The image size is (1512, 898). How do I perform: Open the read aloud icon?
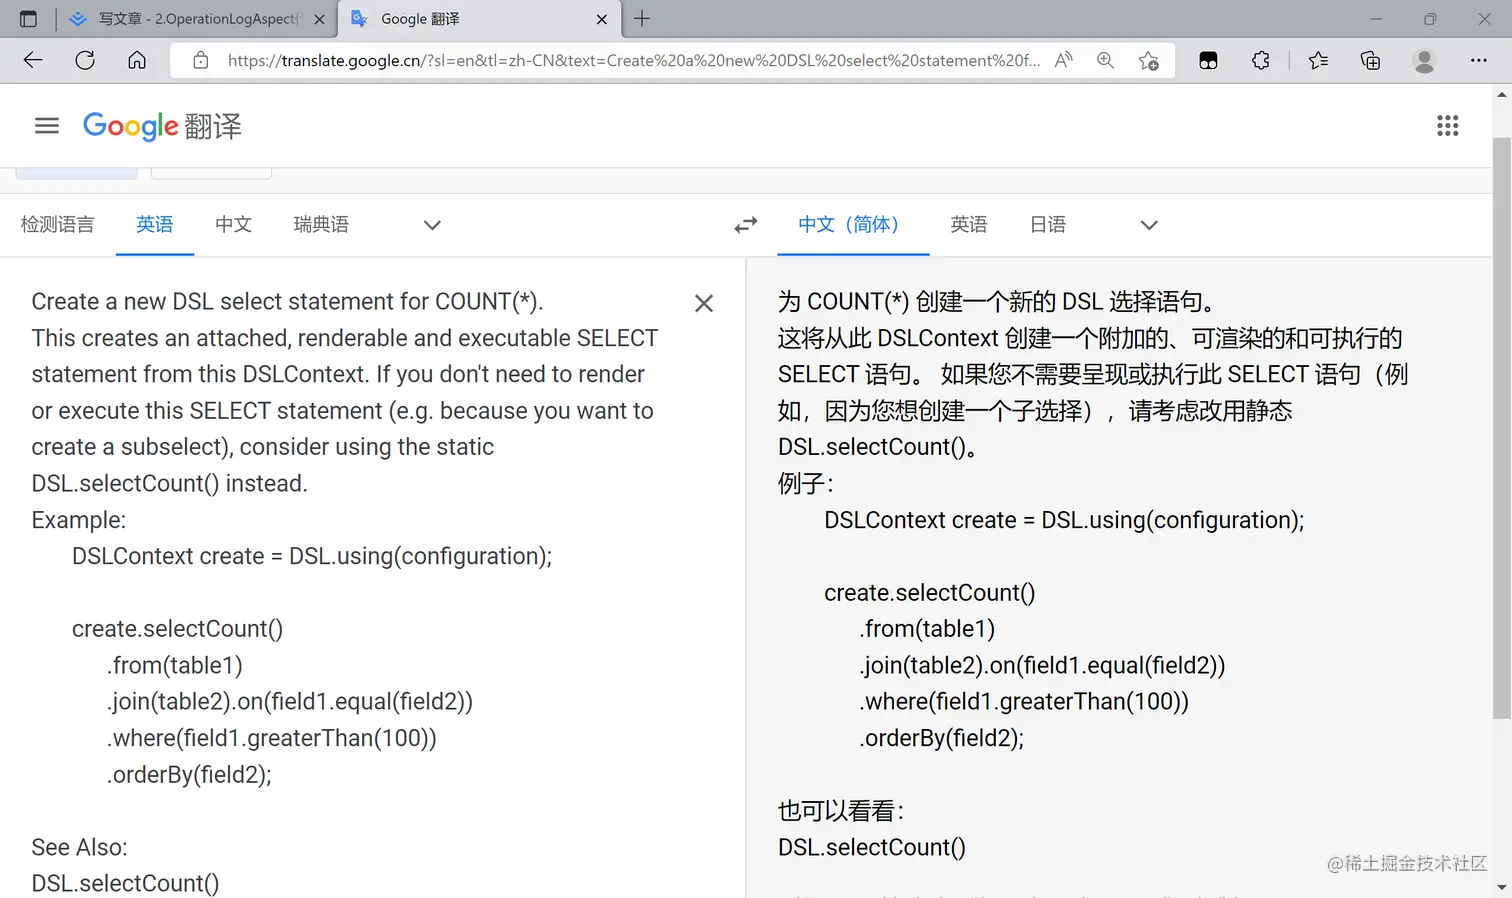click(x=1064, y=60)
